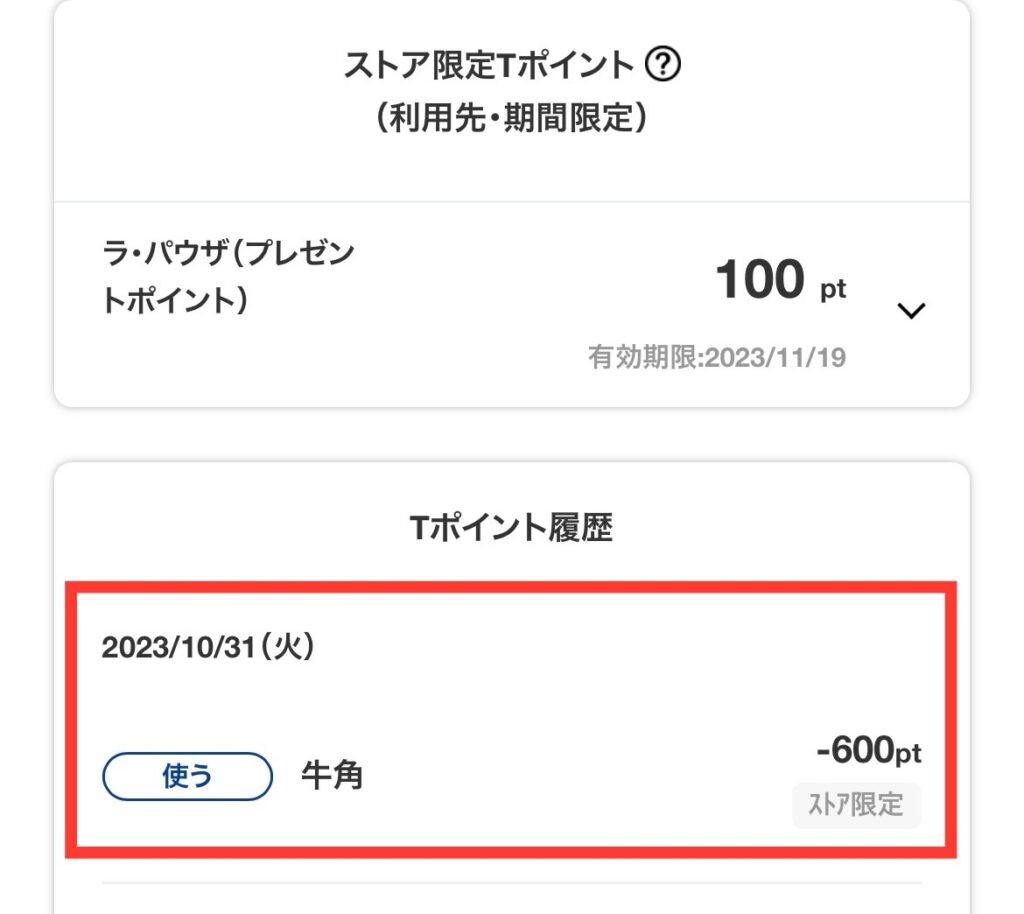
Task: Click the 有効期限:2023/11/19 expiry text
Action: click(x=716, y=356)
